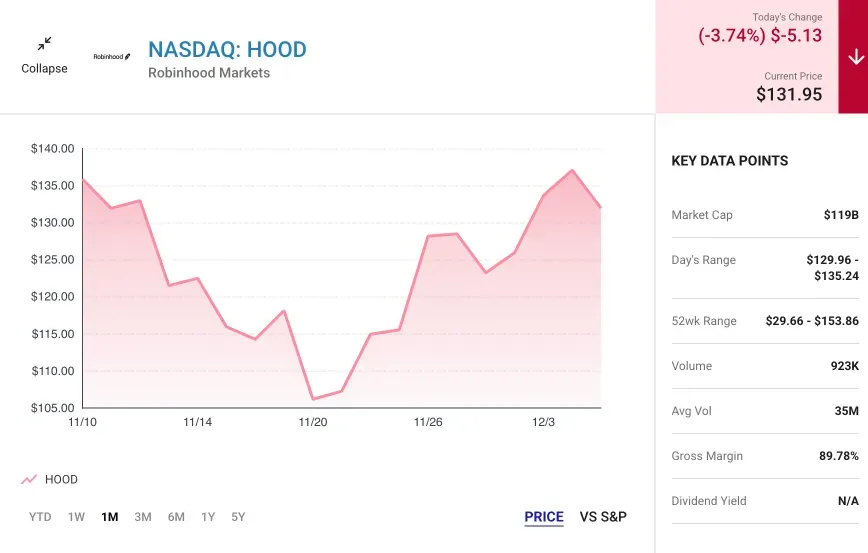This screenshot has height=553, width=868.
Task: Click the HOOD legend line icon
Action: 29,480
